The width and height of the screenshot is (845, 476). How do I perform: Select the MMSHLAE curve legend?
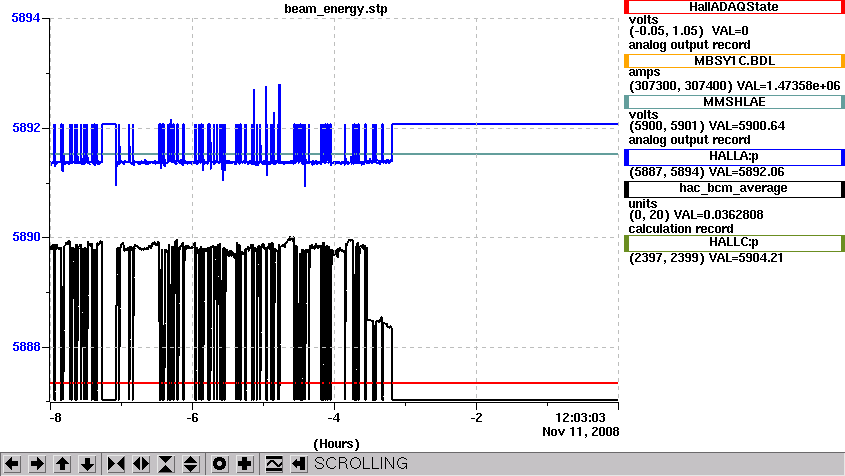click(x=734, y=102)
